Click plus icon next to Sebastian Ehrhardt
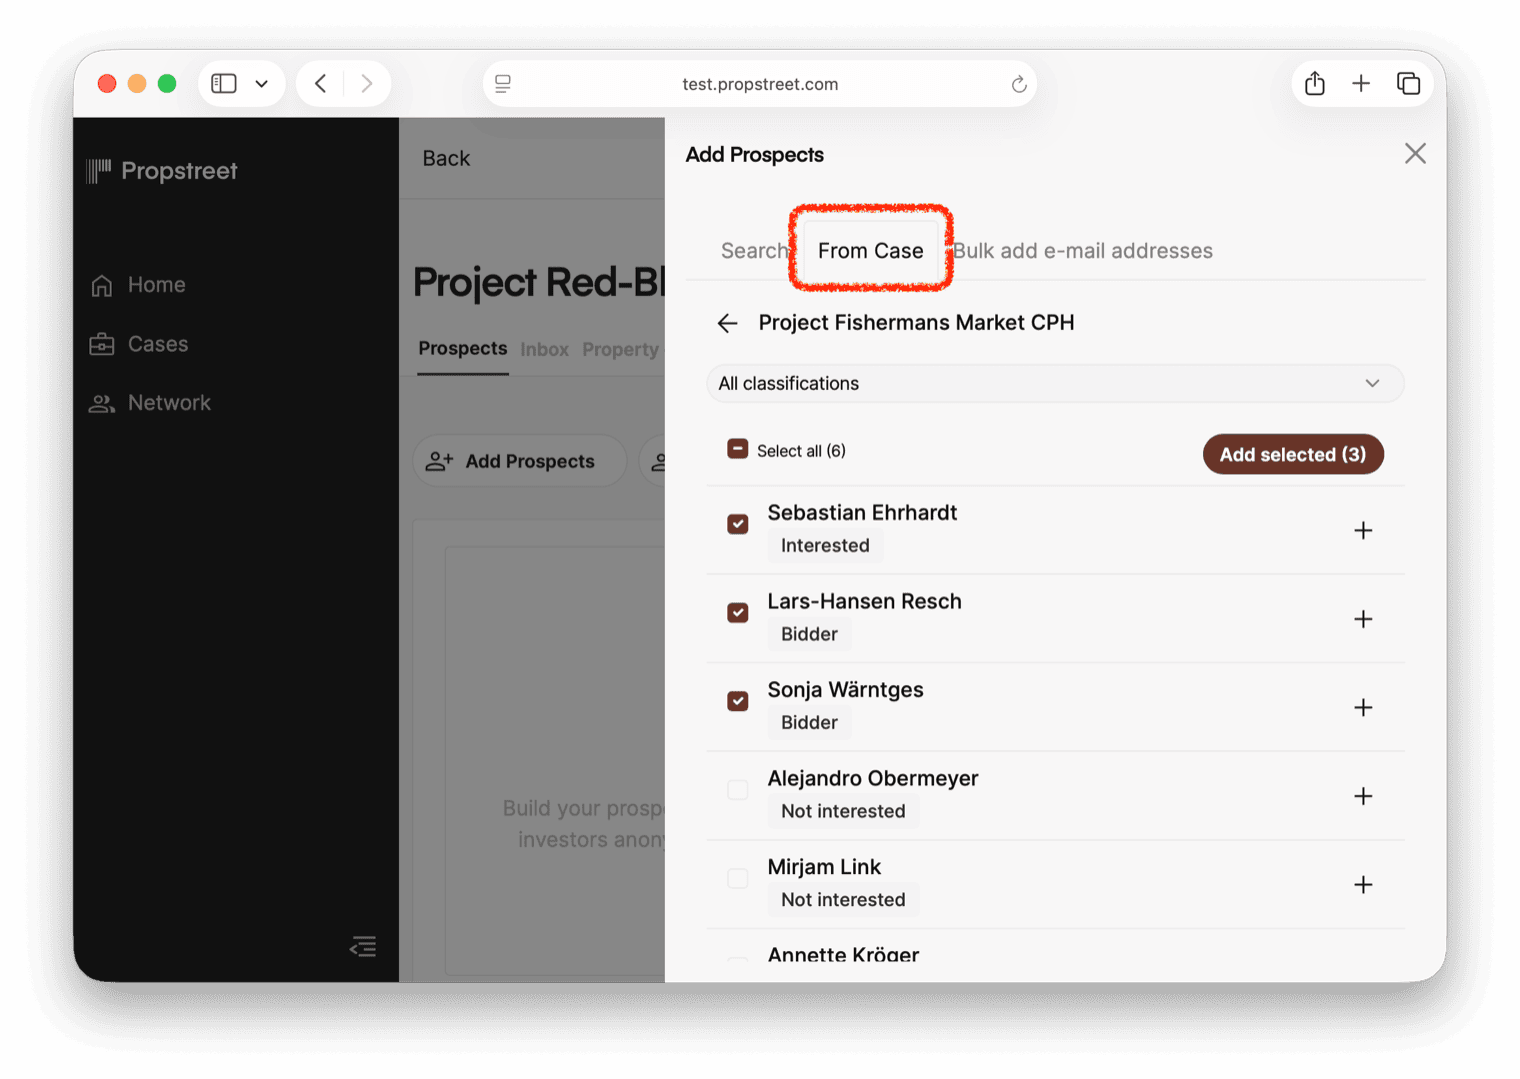This screenshot has width=1520, height=1079. tap(1362, 530)
